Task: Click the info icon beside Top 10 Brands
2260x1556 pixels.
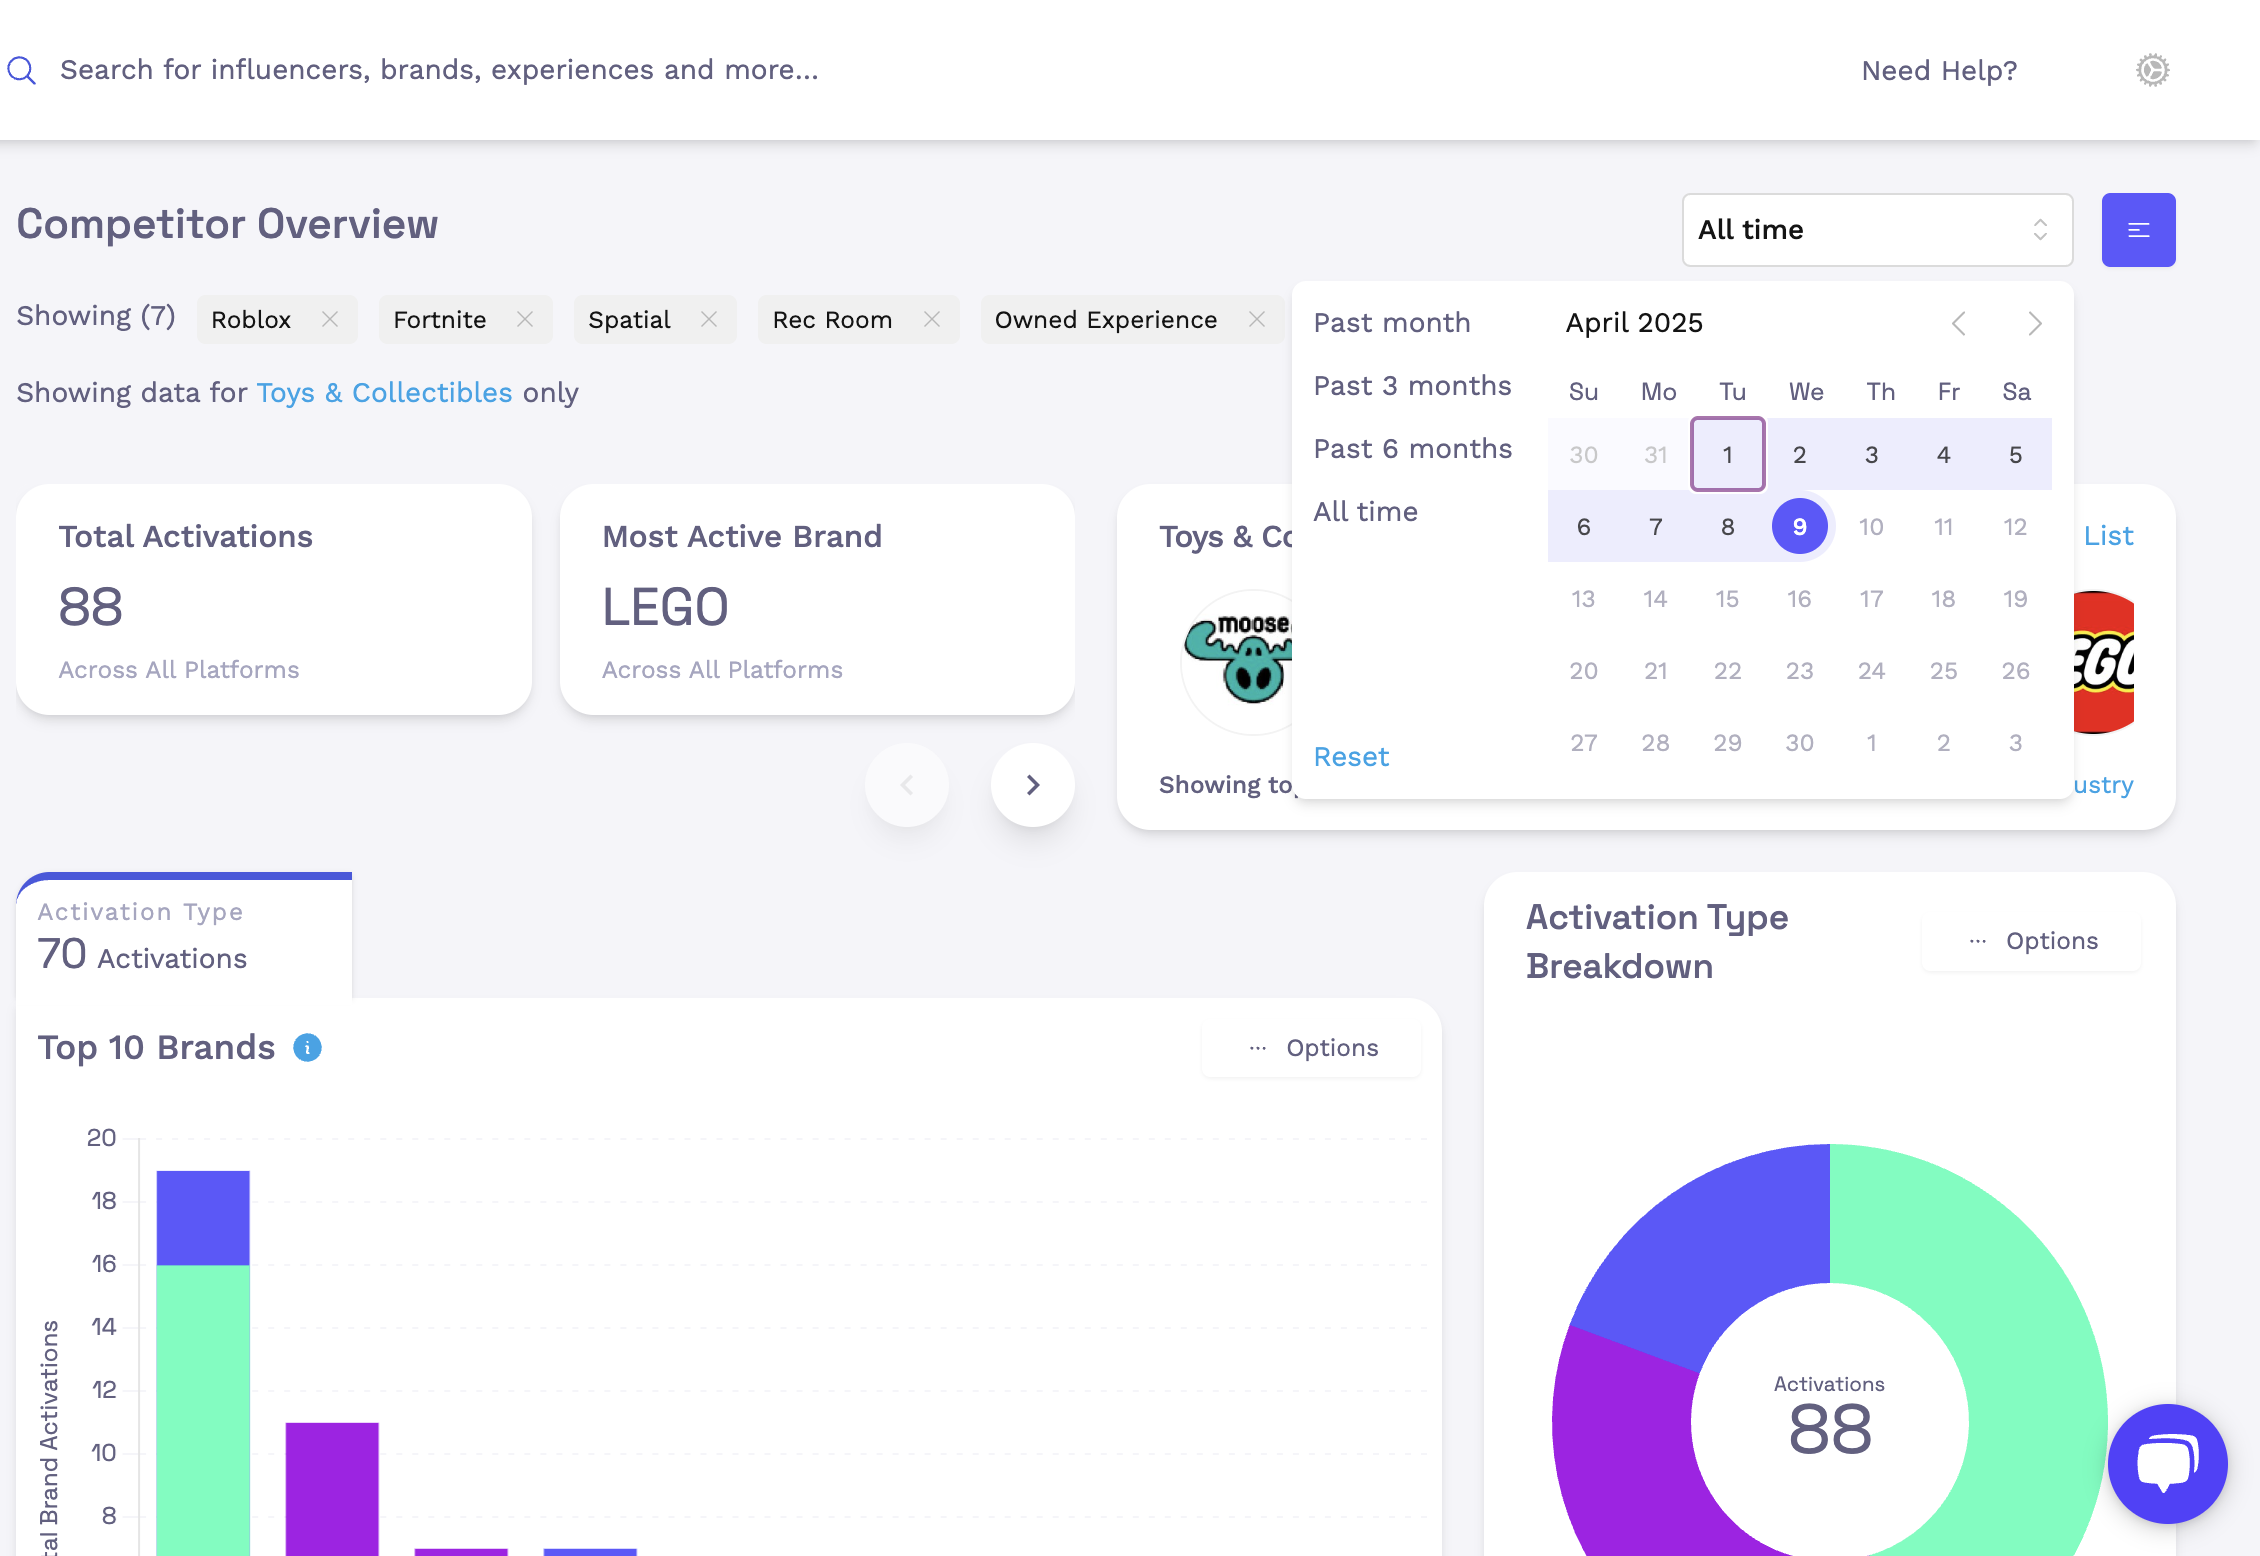Action: [307, 1047]
